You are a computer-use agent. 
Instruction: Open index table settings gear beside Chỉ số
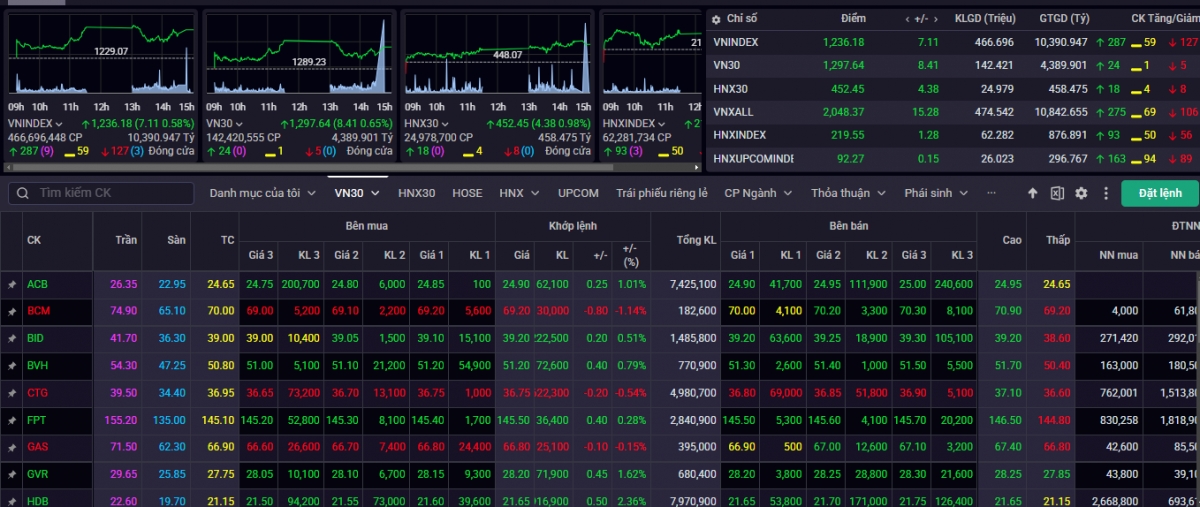[x=715, y=19]
